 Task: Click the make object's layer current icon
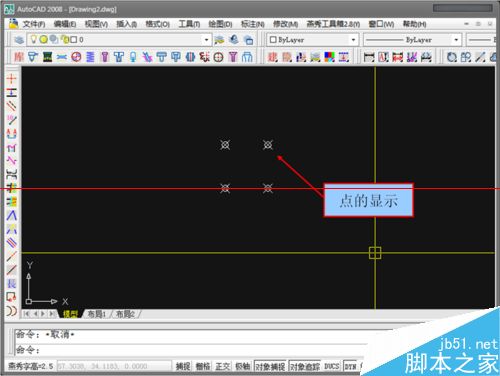[x=219, y=40]
